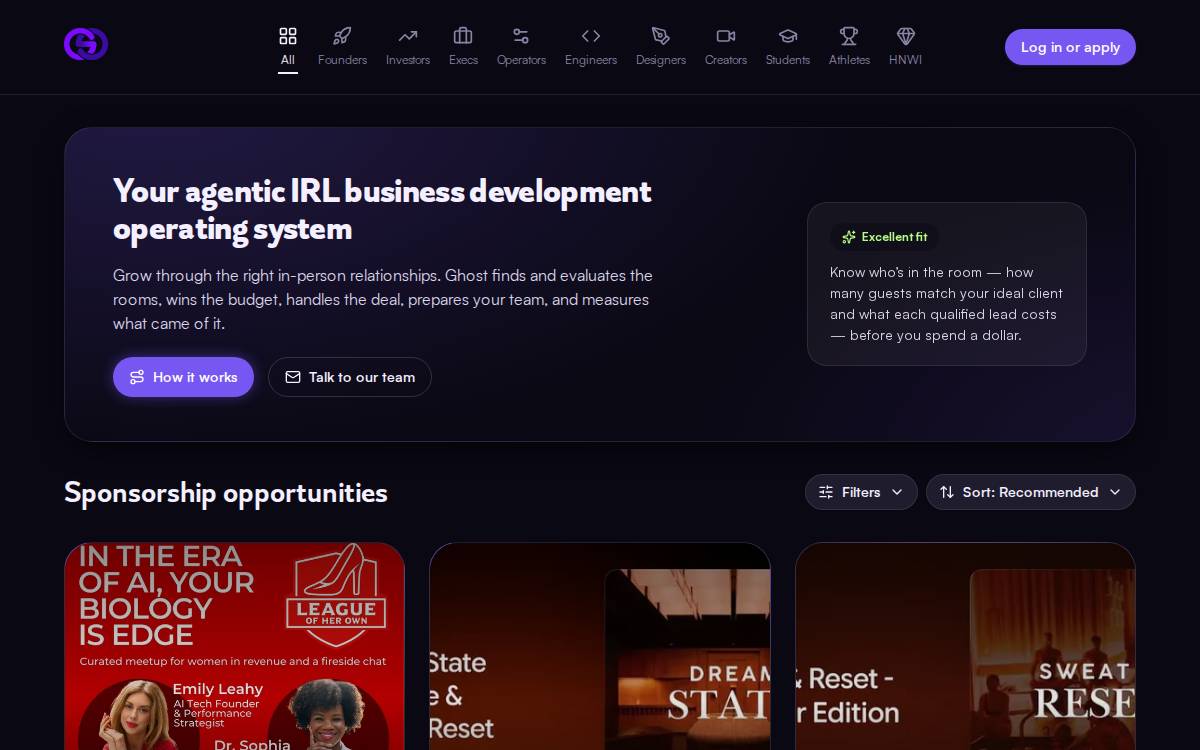Click the Sort dropdown chevron arrow

(1115, 492)
